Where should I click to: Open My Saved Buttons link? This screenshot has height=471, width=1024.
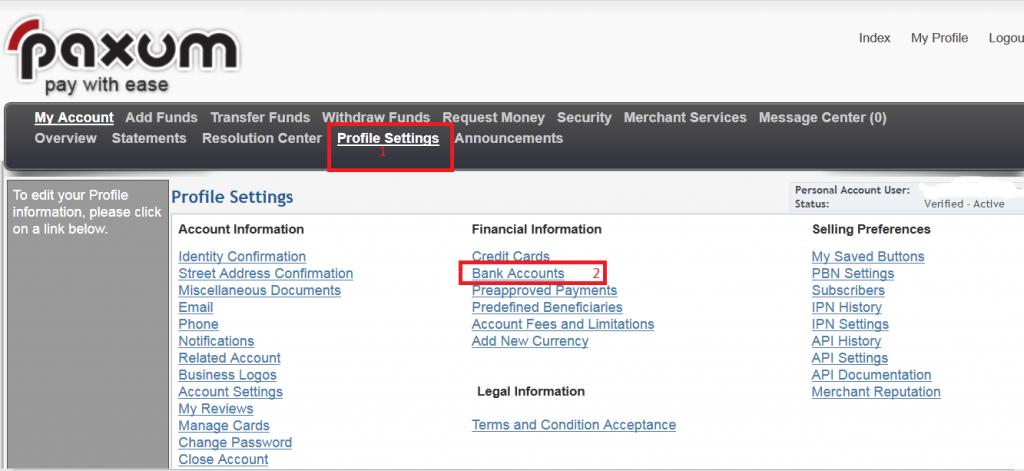[868, 256]
